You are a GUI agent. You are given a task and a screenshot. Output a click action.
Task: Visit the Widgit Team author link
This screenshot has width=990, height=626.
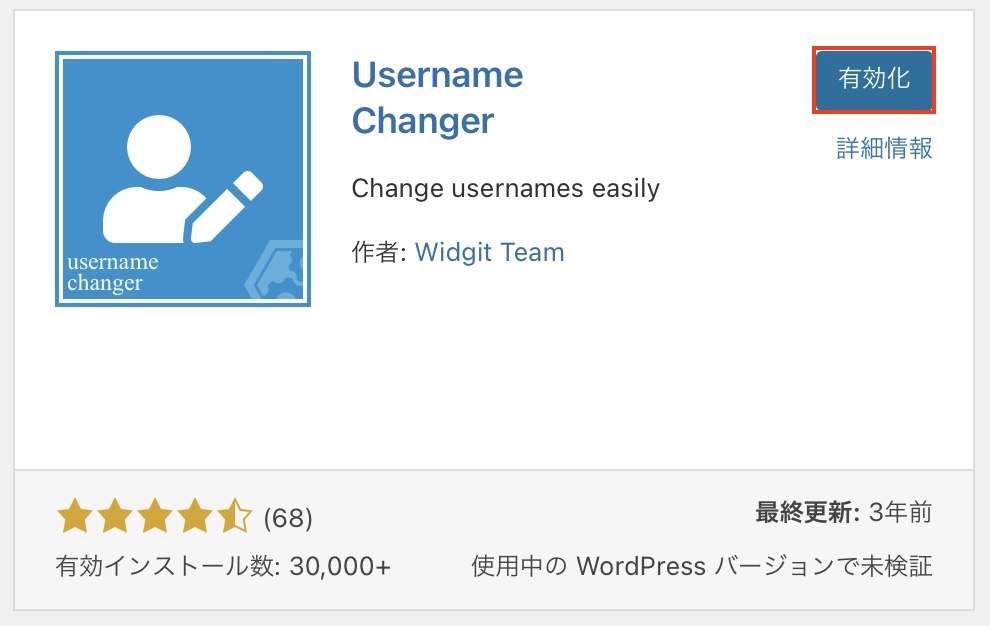point(489,252)
